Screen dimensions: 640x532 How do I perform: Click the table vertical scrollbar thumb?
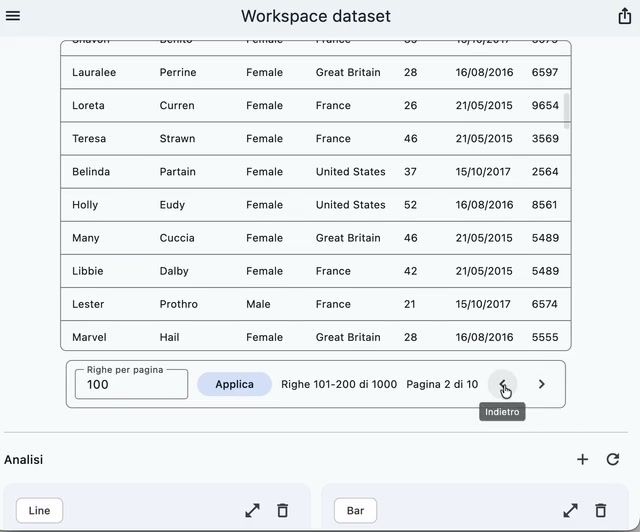click(567, 110)
